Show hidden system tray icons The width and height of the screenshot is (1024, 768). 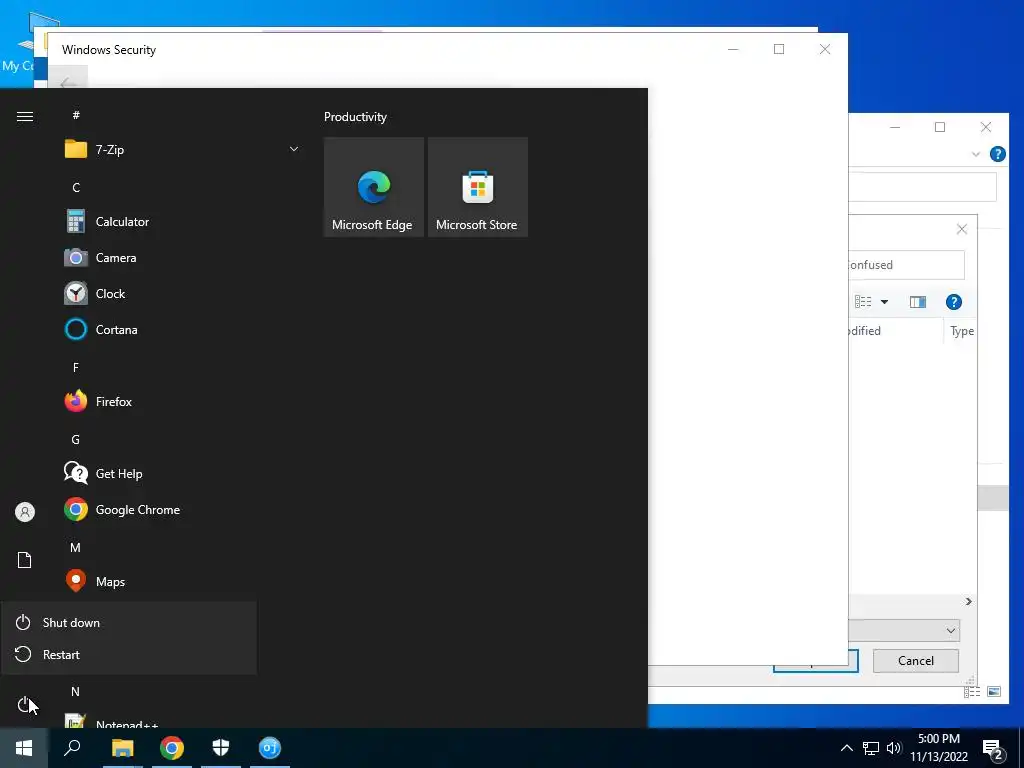click(x=846, y=748)
